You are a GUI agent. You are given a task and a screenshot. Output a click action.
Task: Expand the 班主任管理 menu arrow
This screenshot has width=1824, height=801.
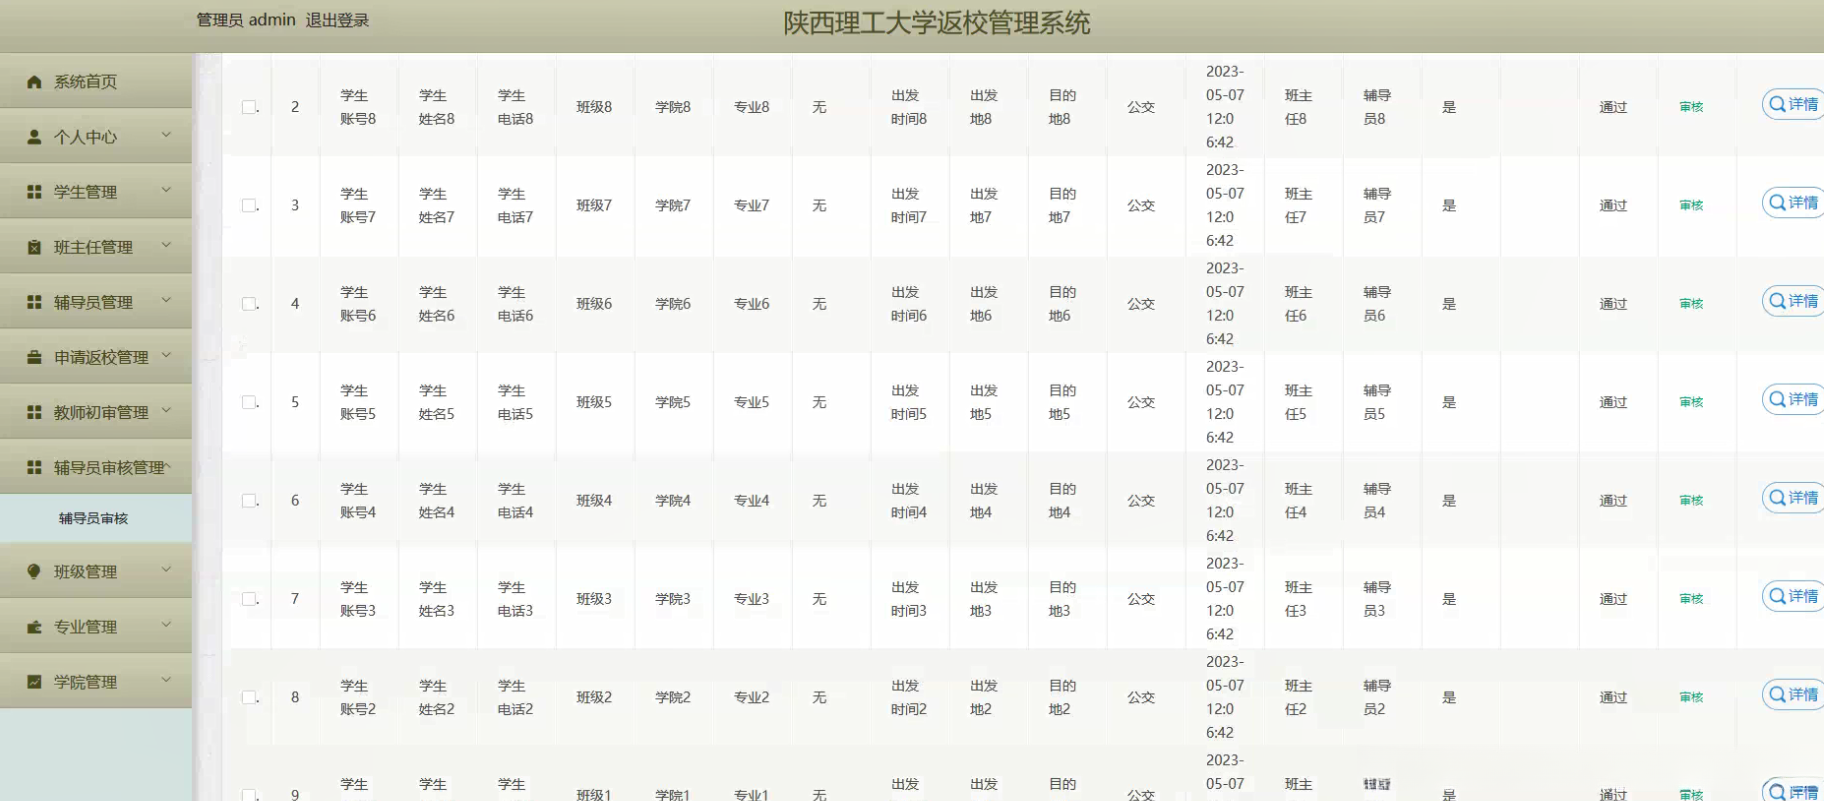click(166, 245)
